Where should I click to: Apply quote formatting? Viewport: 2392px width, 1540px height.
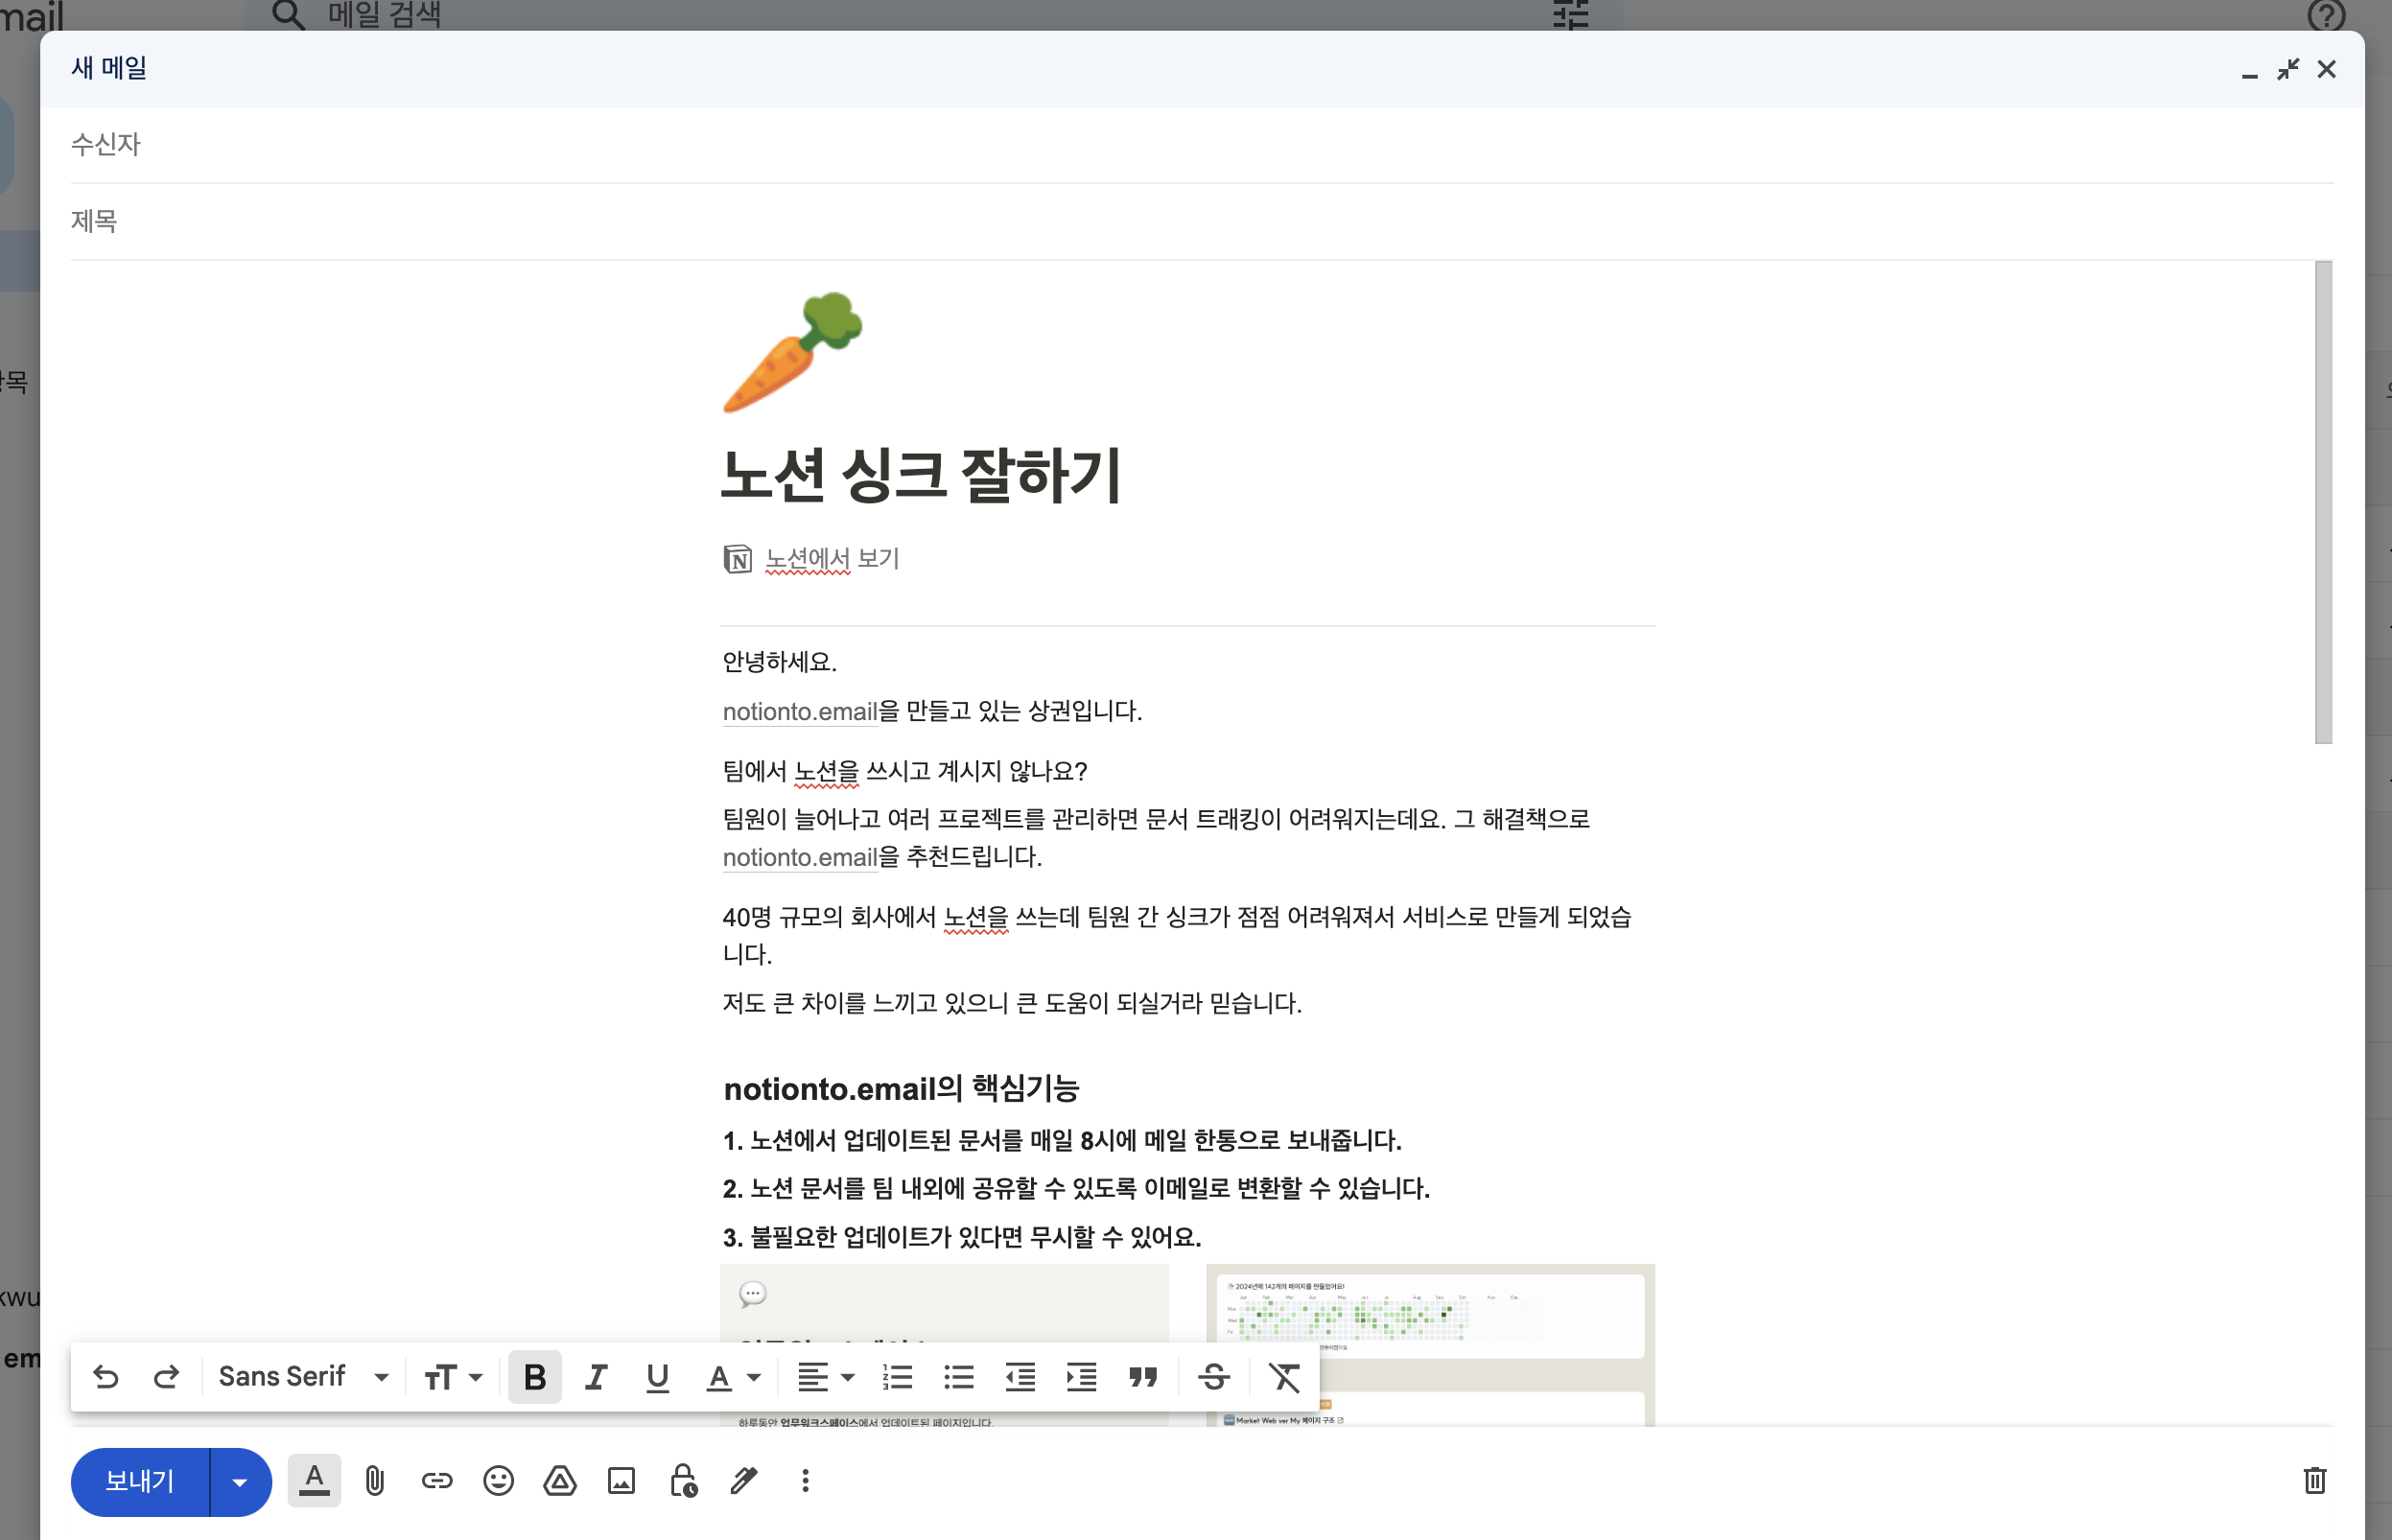[x=1142, y=1376]
